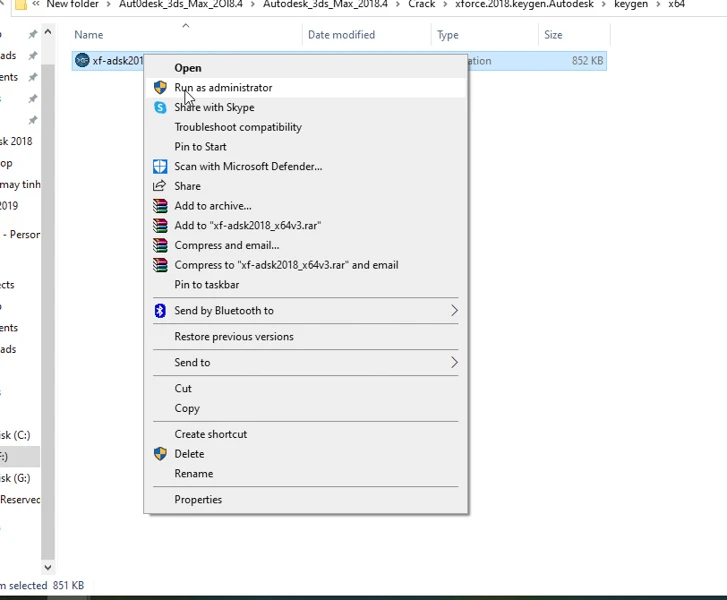Click the pin icon next to ents item
Screen dimensions: 727x600
click(x=32, y=77)
